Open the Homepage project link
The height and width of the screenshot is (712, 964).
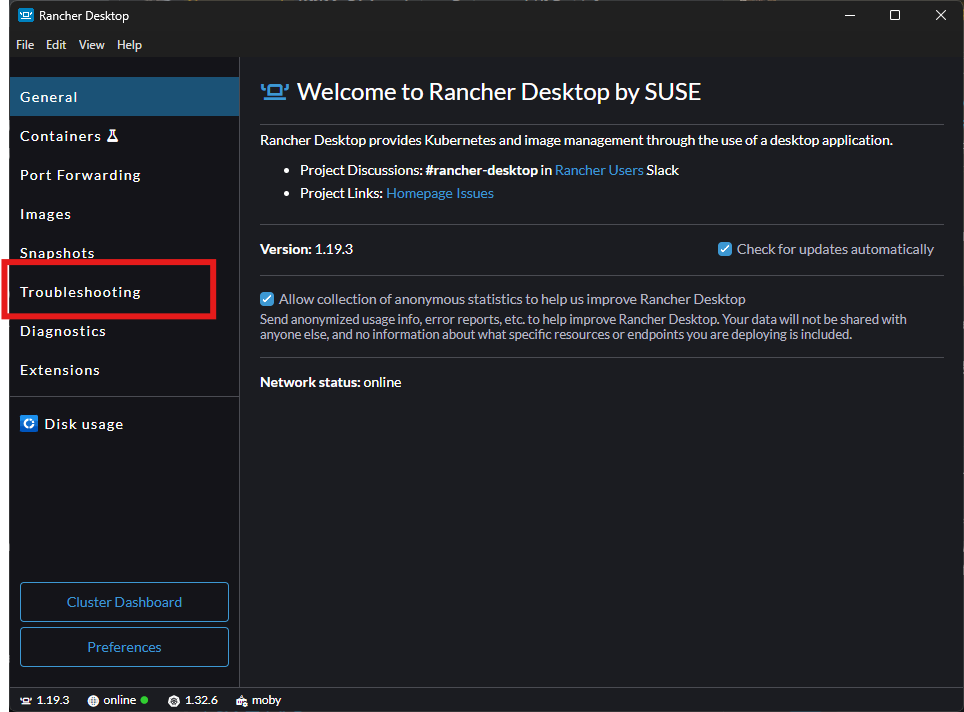[419, 193]
